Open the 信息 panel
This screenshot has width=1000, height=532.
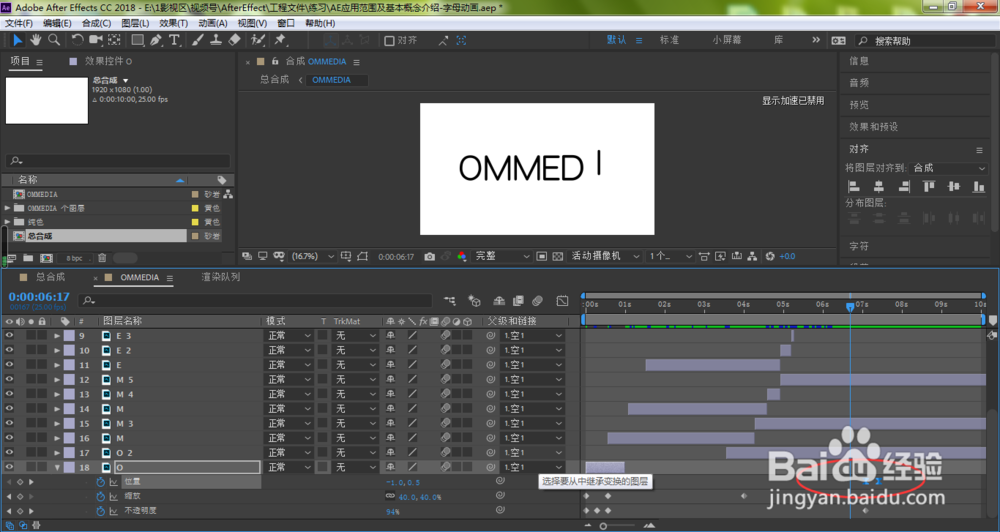click(x=859, y=61)
